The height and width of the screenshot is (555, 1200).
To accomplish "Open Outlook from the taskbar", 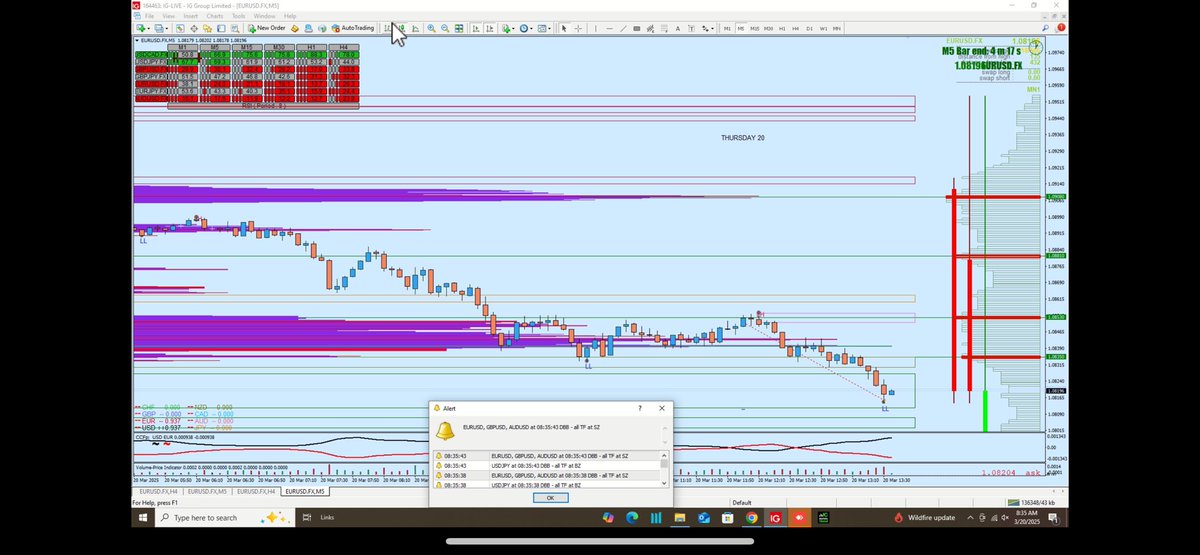I will pos(704,518).
